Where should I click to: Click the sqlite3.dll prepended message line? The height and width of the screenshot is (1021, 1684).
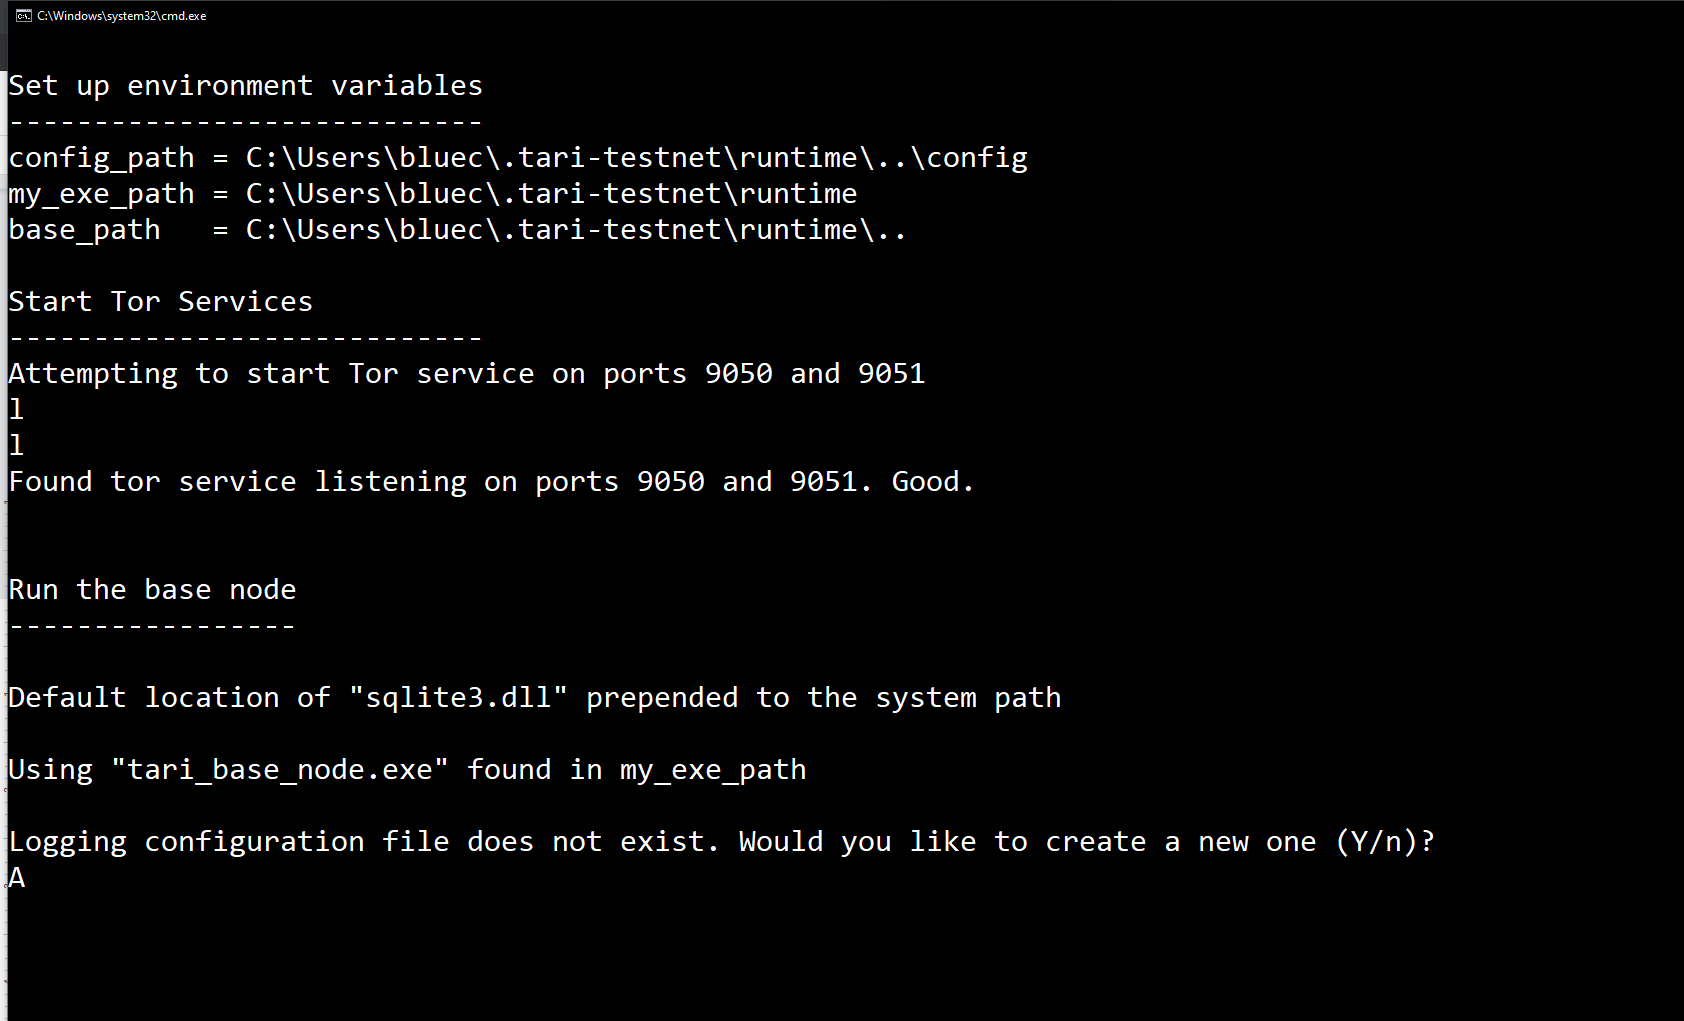pos(534,698)
